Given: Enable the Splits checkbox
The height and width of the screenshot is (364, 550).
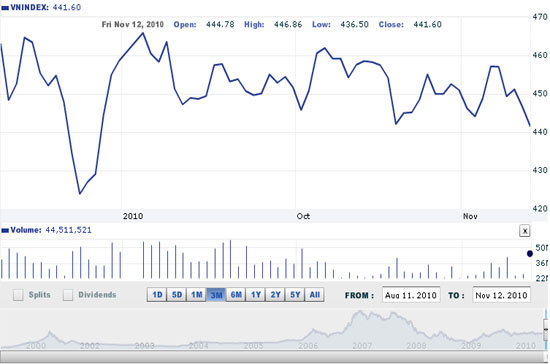Looking at the screenshot, I should (18, 295).
